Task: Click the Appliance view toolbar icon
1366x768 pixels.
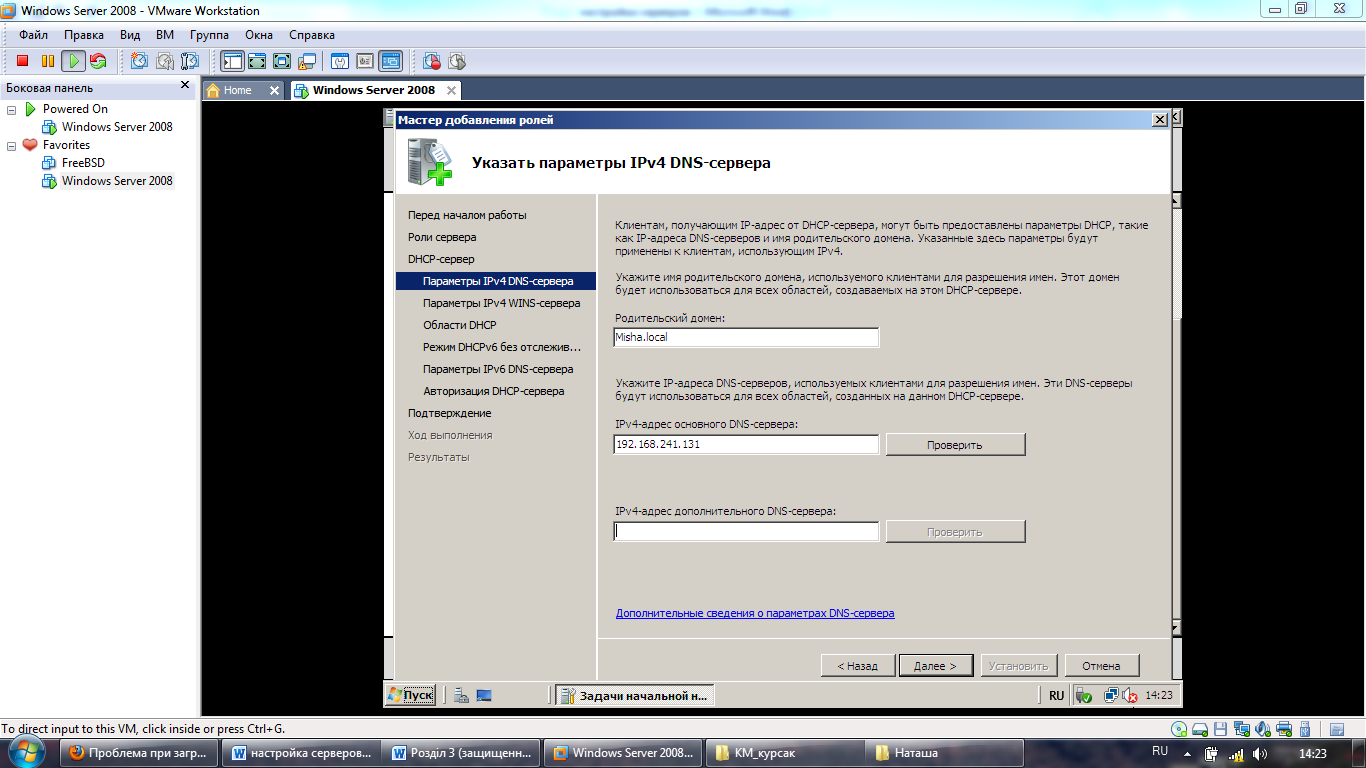Action: (x=364, y=61)
